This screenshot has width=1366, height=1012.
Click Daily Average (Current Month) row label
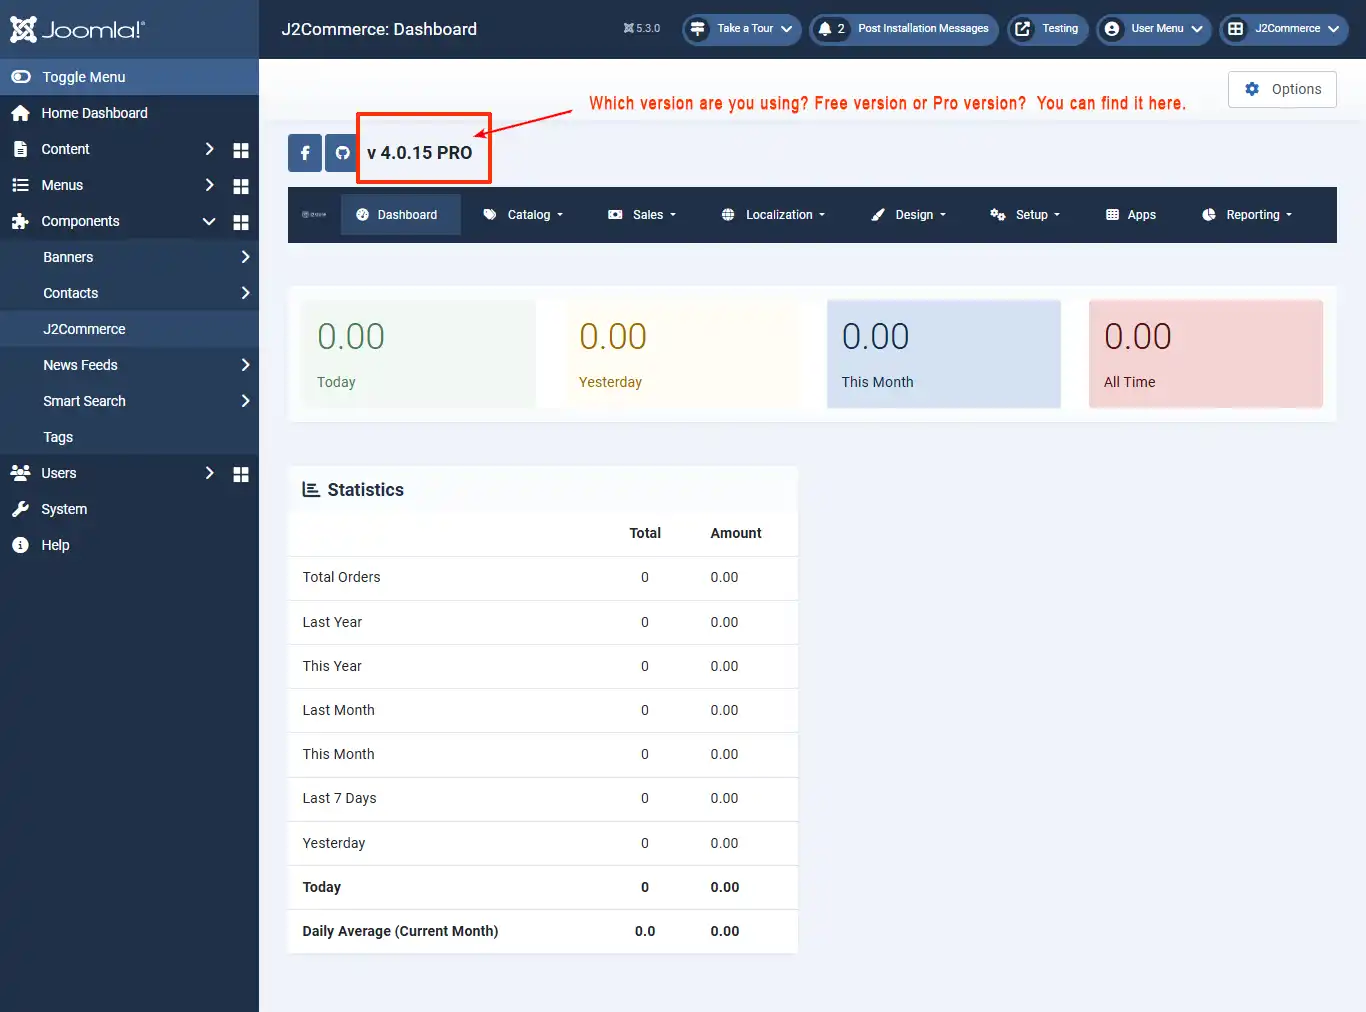400,931
